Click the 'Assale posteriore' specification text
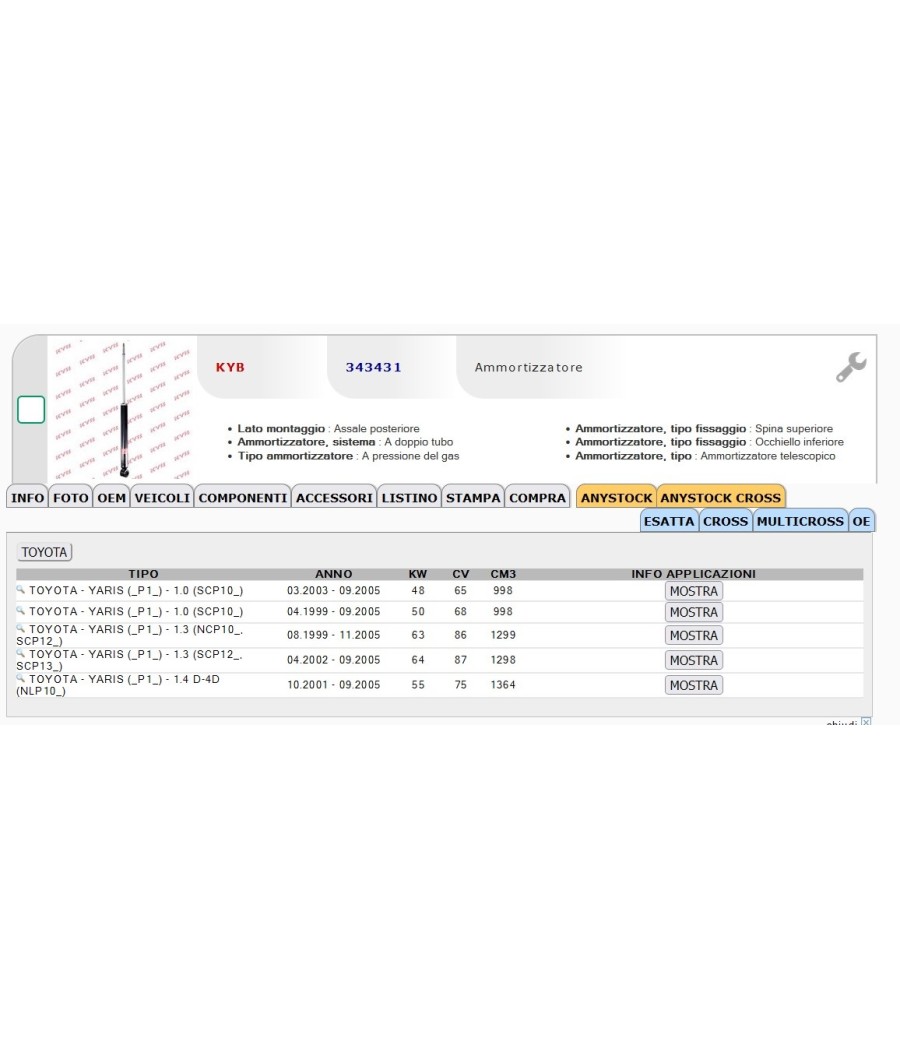 tap(376, 429)
